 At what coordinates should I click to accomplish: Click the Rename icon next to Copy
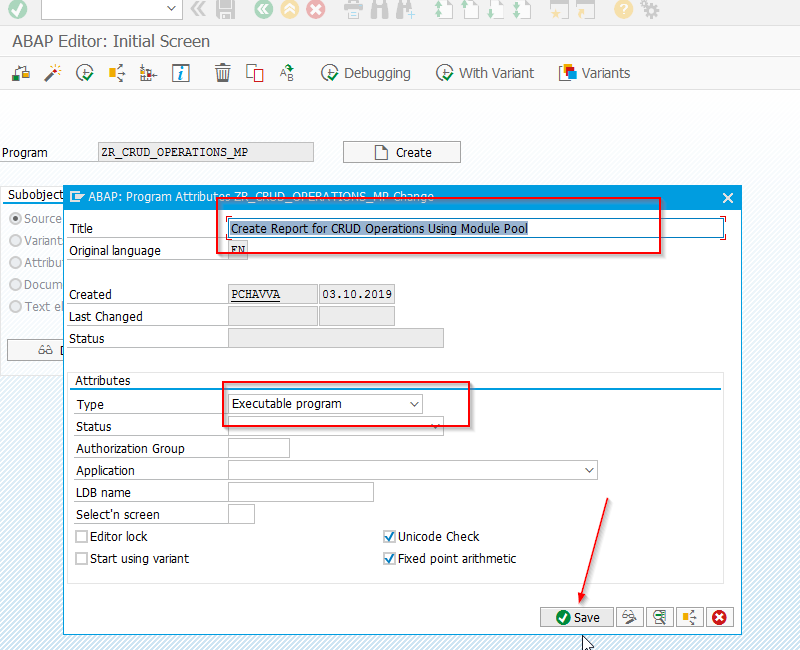click(287, 72)
